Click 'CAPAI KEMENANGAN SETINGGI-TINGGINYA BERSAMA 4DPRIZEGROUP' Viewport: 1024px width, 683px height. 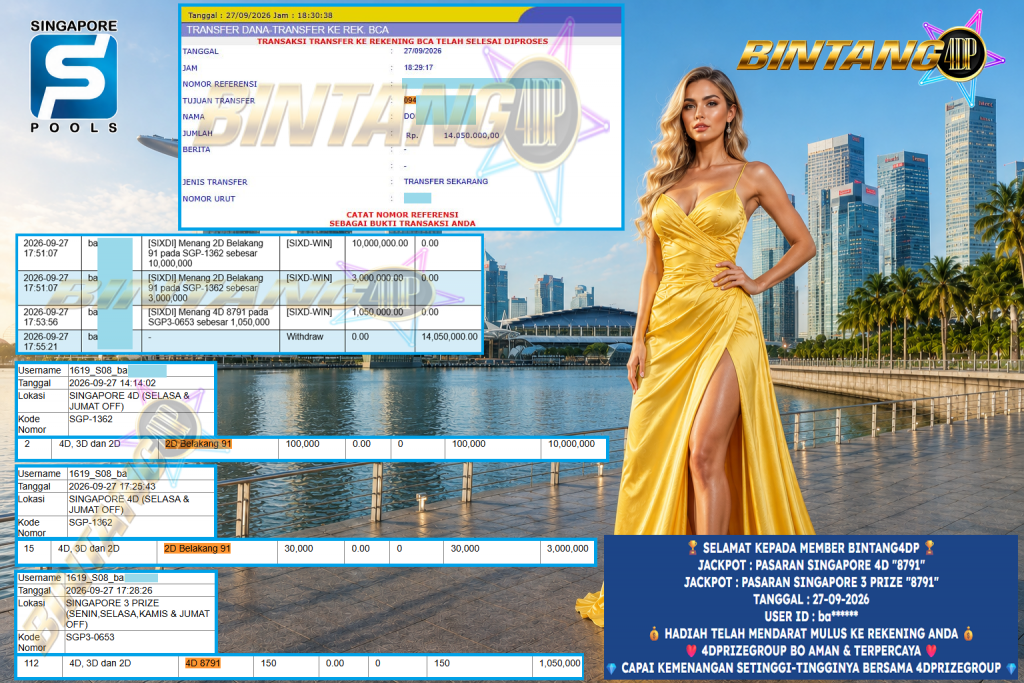click(x=810, y=667)
